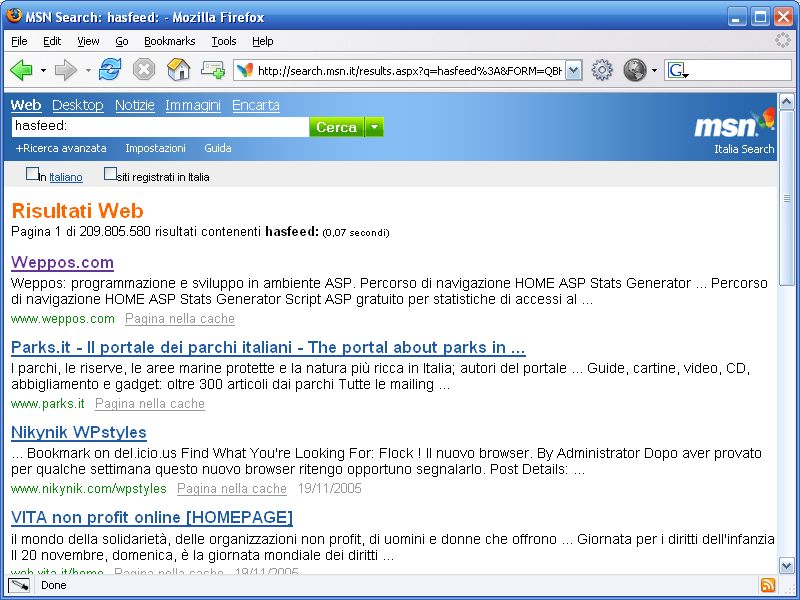This screenshot has width=800, height=600.
Task: Click the green Back arrow button
Action: [x=21, y=70]
